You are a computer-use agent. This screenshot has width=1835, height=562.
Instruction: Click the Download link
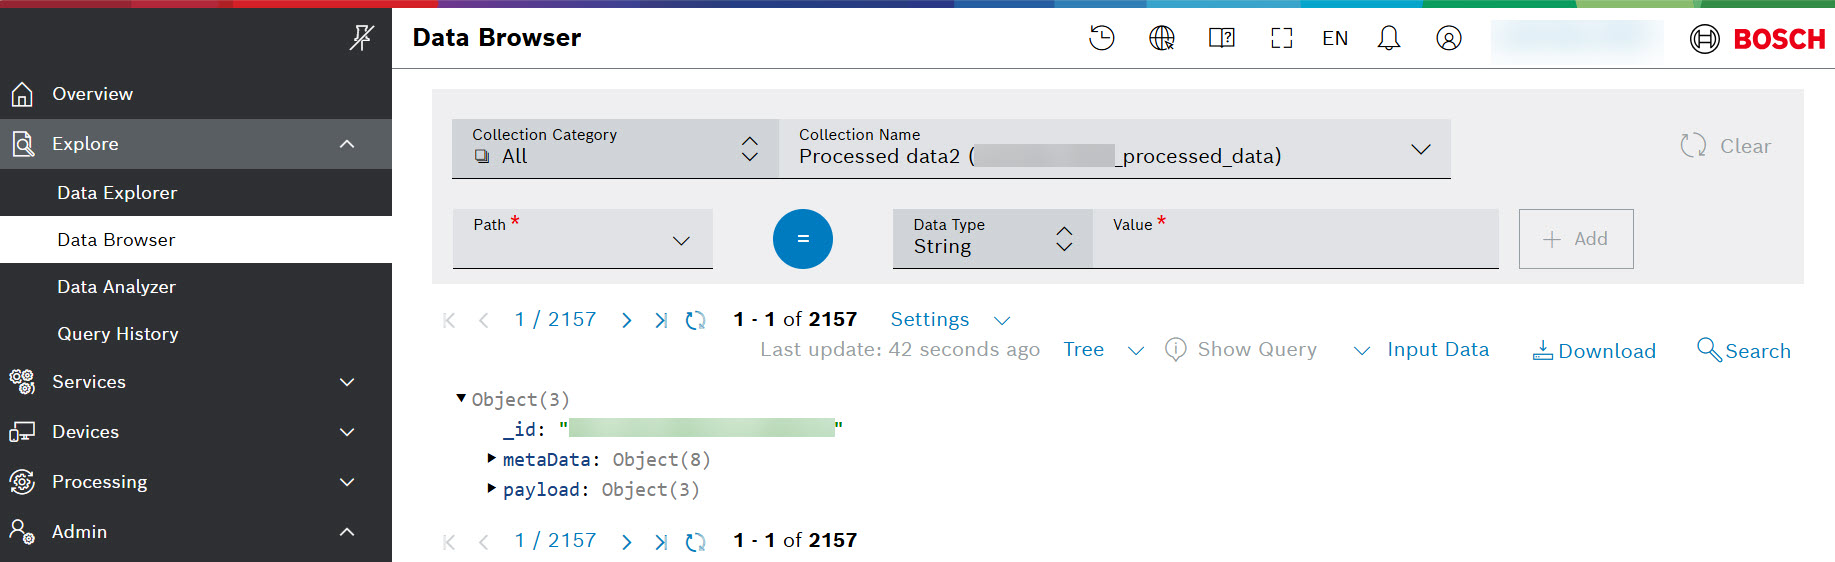point(1594,351)
